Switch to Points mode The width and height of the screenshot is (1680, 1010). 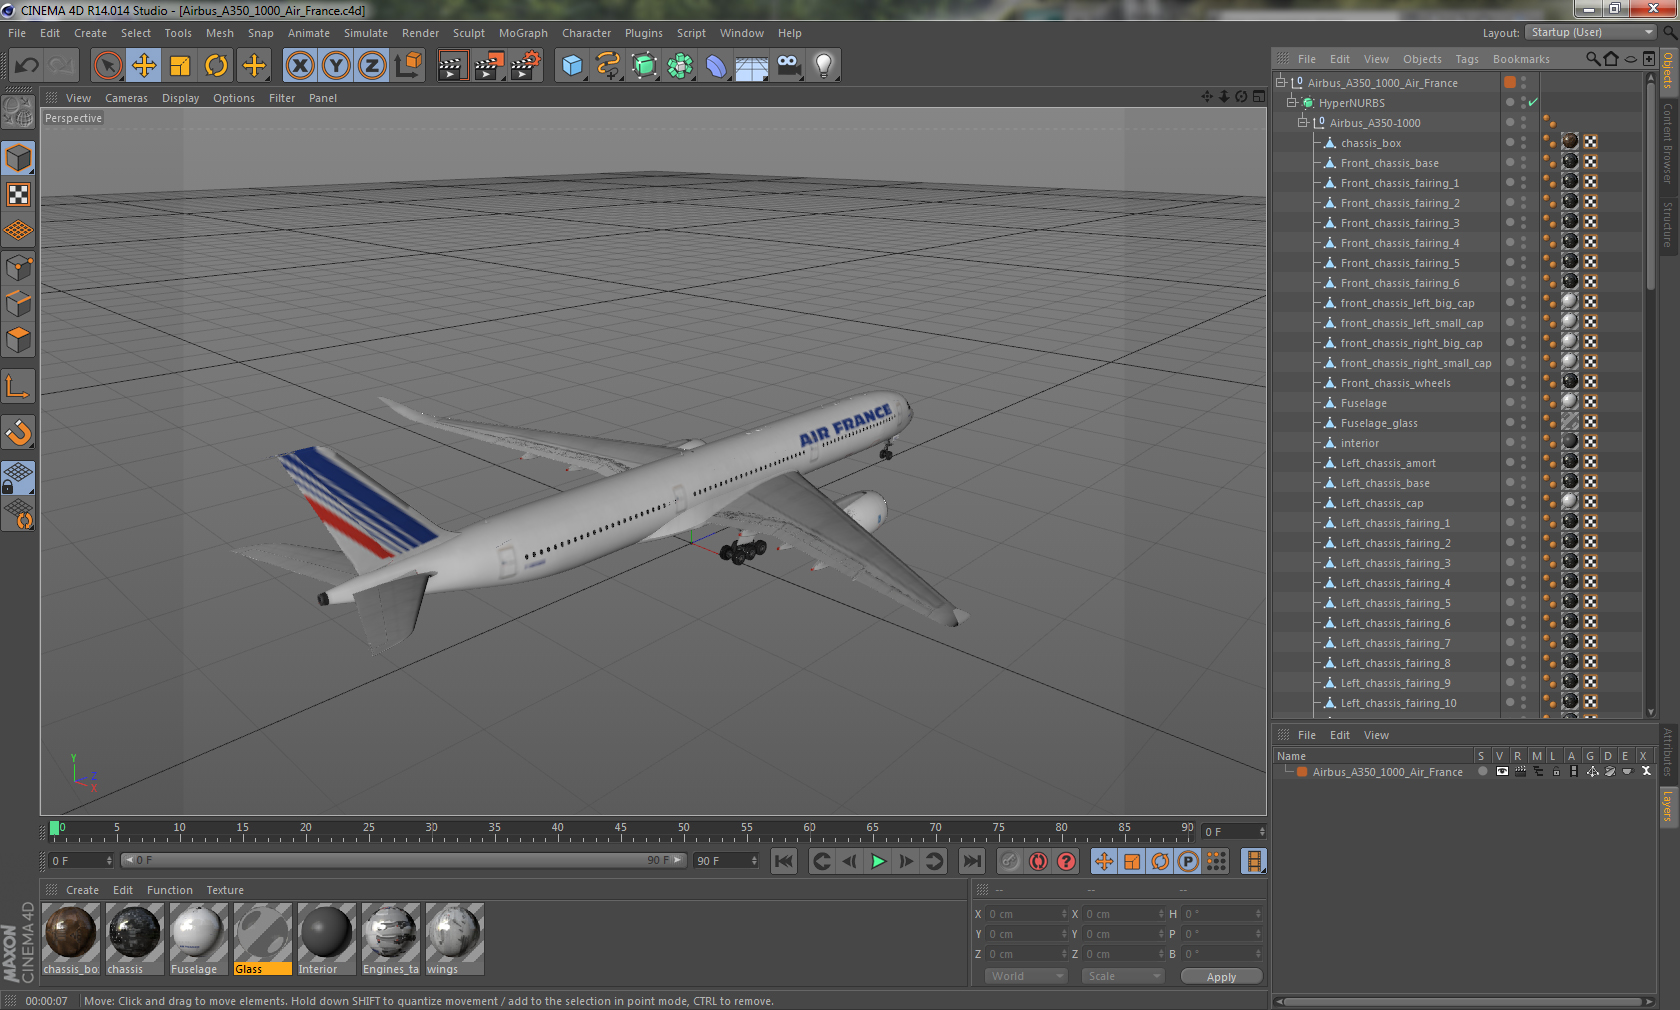pyautogui.click(x=18, y=268)
